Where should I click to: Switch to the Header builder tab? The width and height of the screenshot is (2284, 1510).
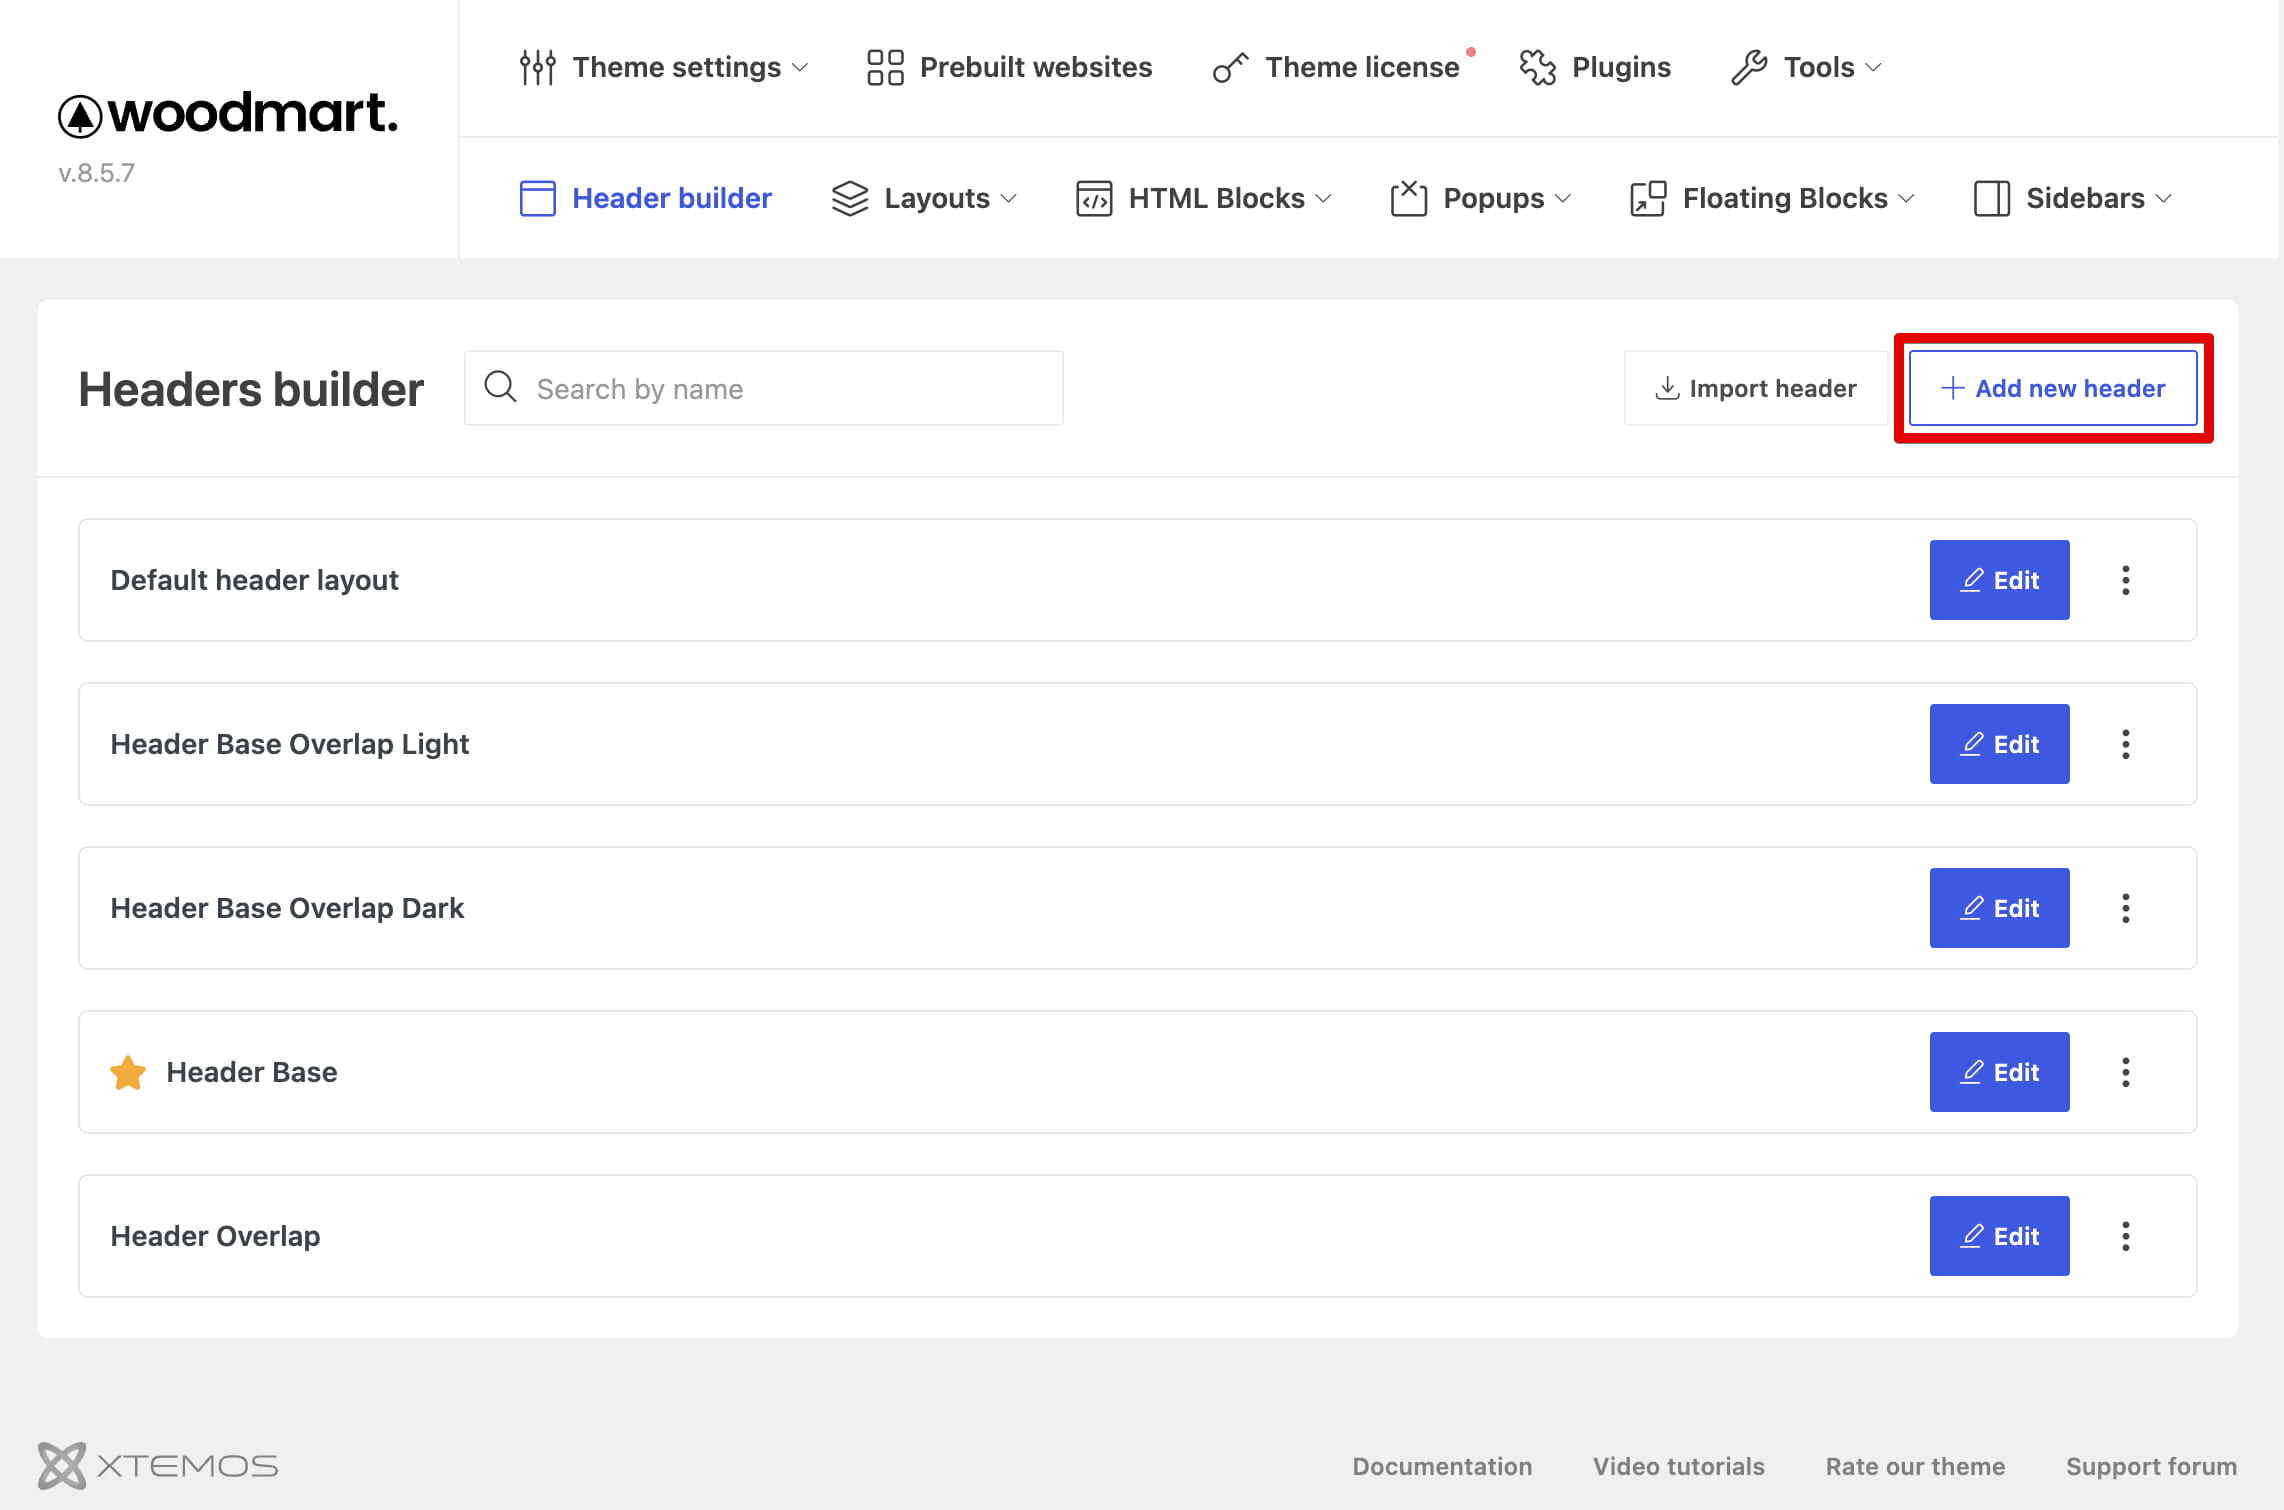(646, 198)
